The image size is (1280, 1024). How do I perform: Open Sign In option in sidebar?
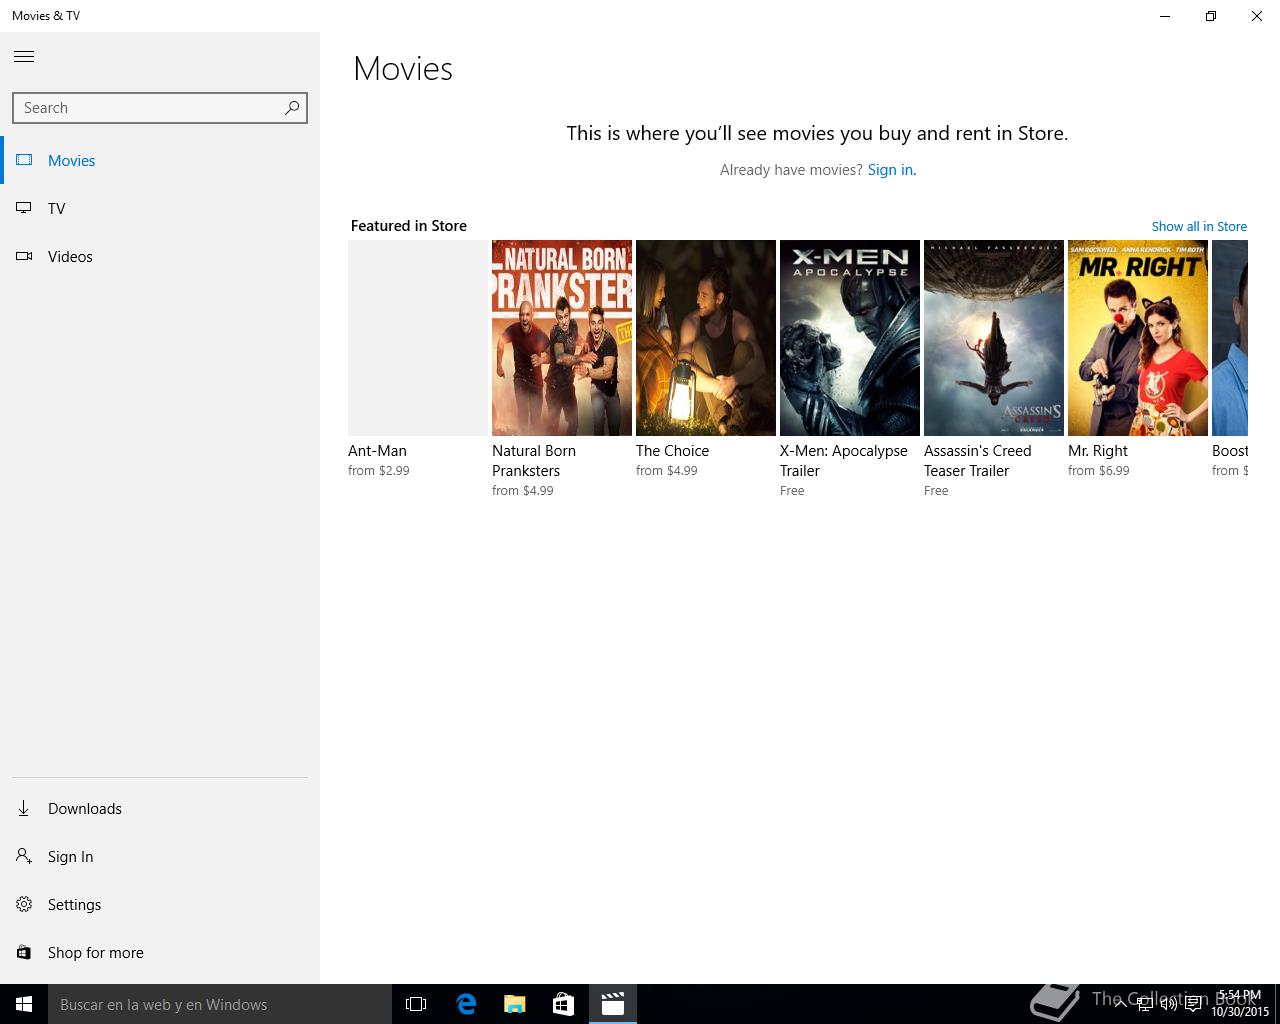tap(160, 856)
